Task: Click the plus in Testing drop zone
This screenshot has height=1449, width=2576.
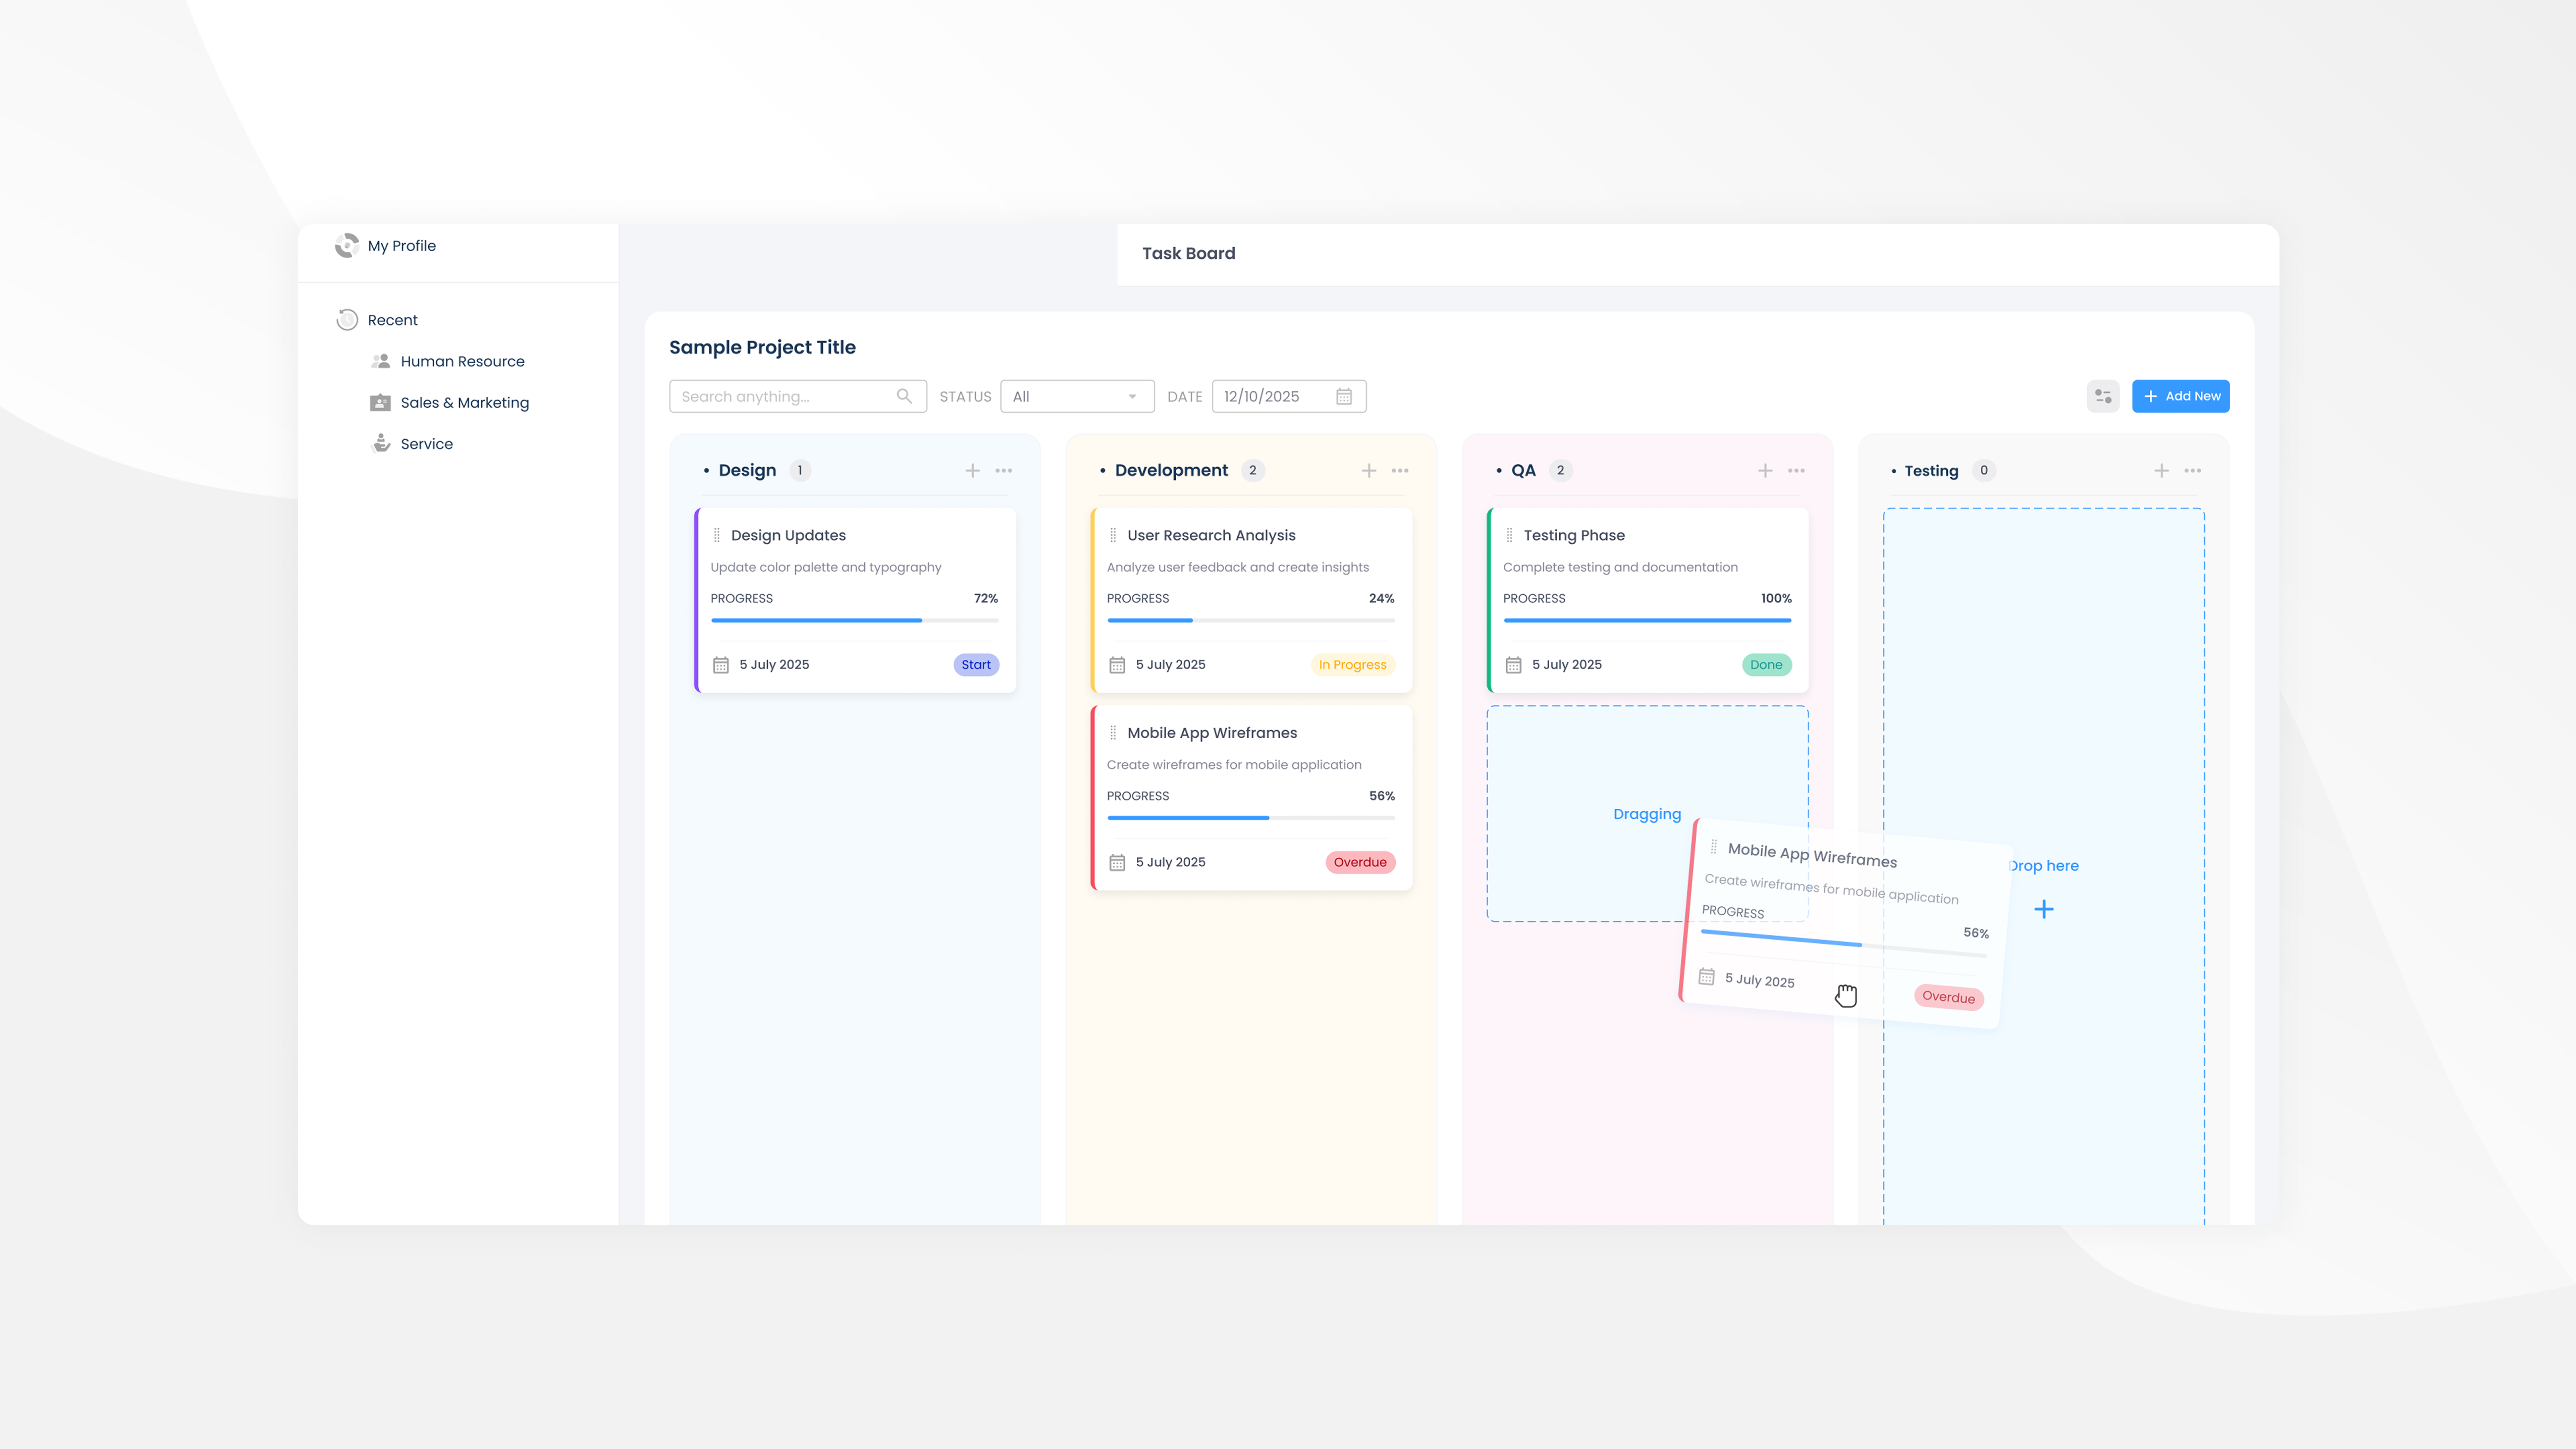Action: tap(2044, 909)
